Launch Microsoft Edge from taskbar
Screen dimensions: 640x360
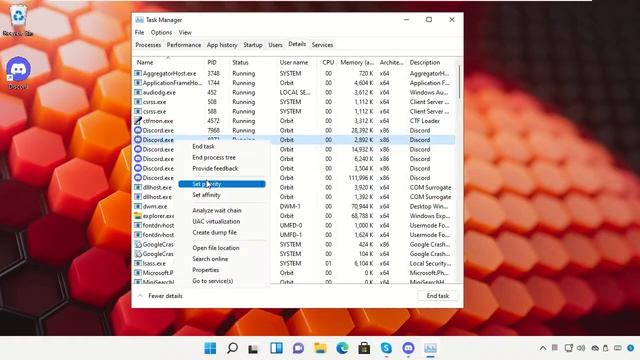[x=342, y=348]
